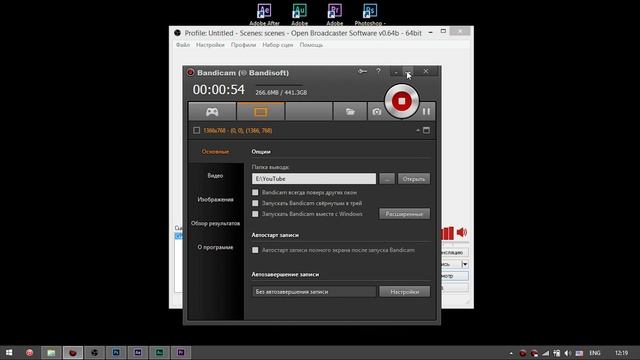Click the full-screen window icon in resolution bar

(x=426, y=130)
